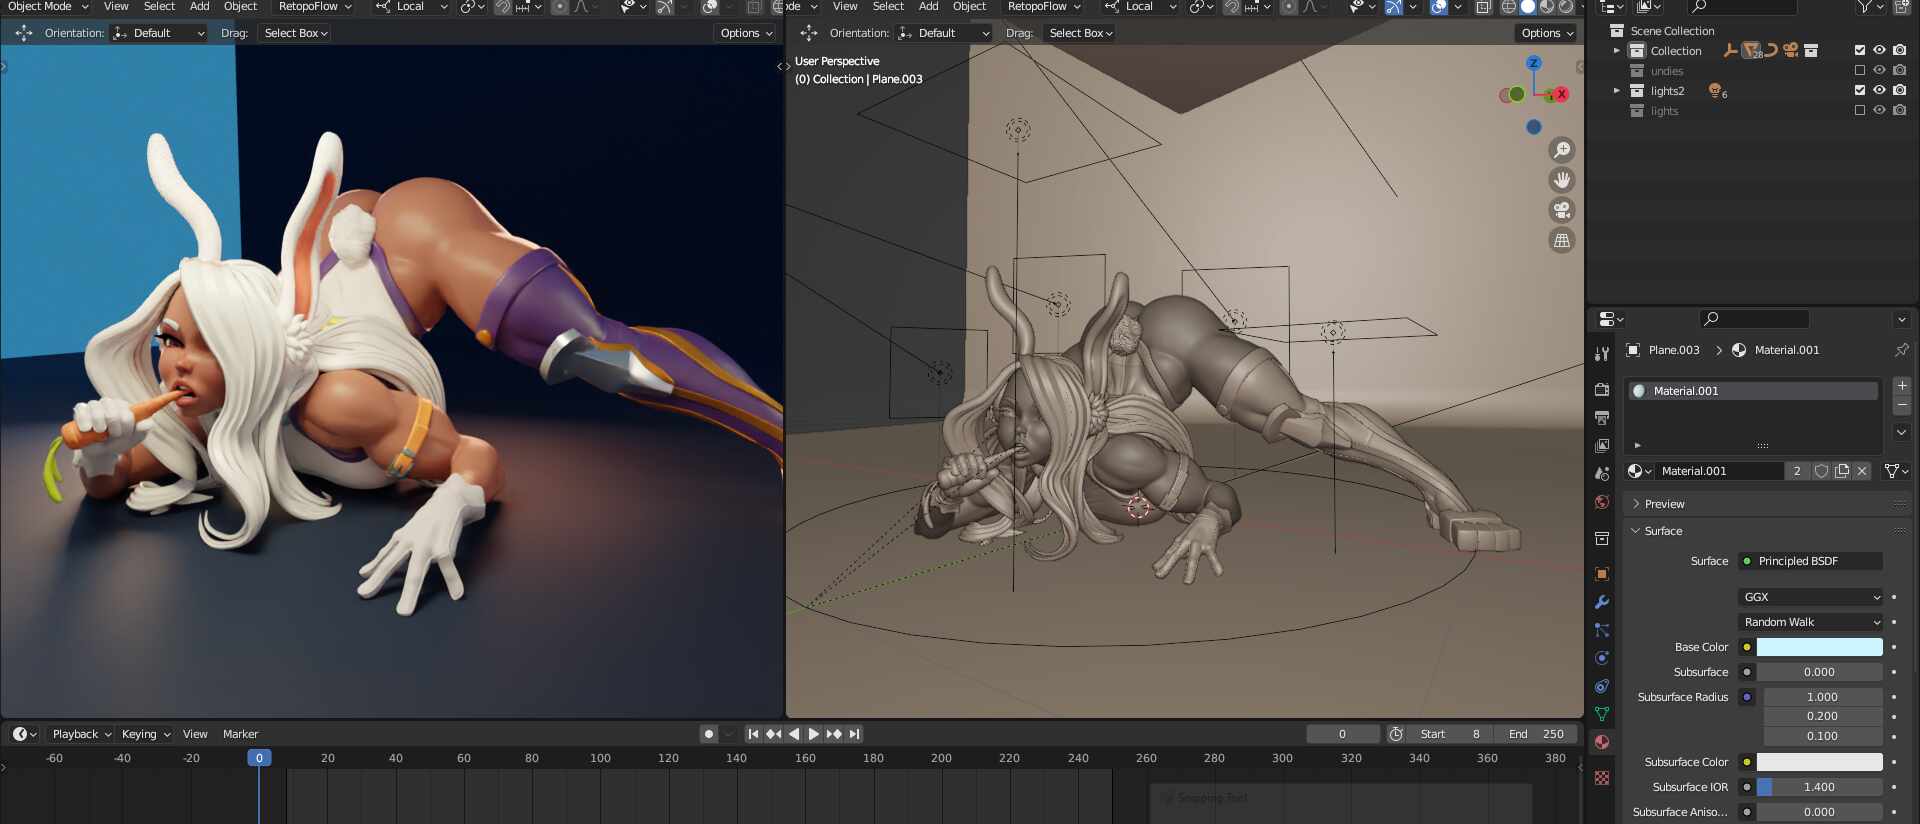Open the Random Walk subsurface method dropdown
The image size is (1920, 824).
[x=1811, y=622]
